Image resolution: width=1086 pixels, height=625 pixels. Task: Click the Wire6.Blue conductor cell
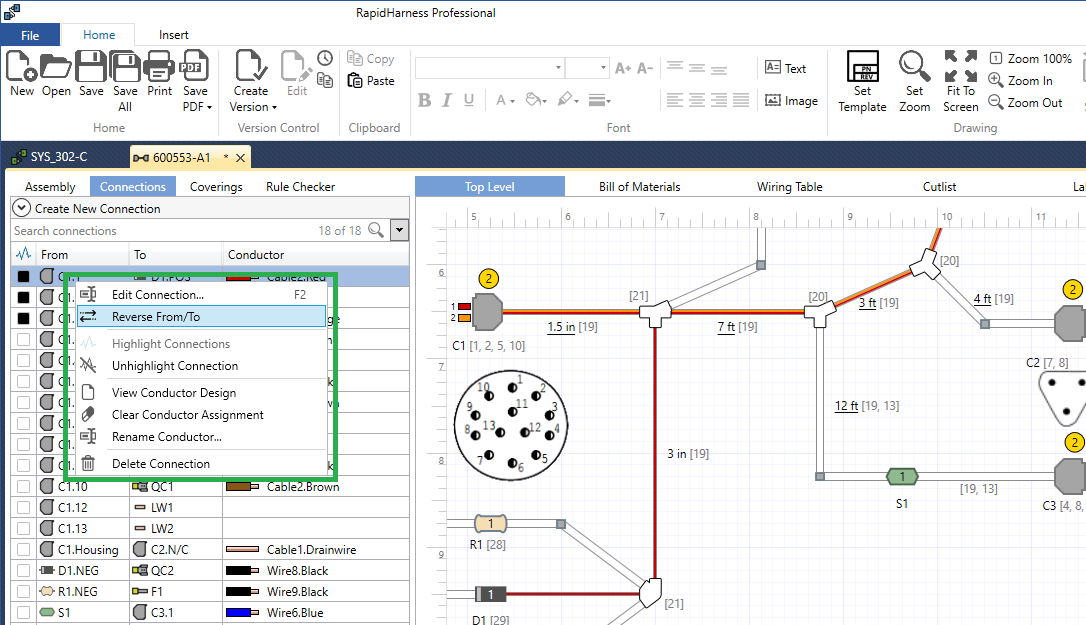[x=316, y=613]
